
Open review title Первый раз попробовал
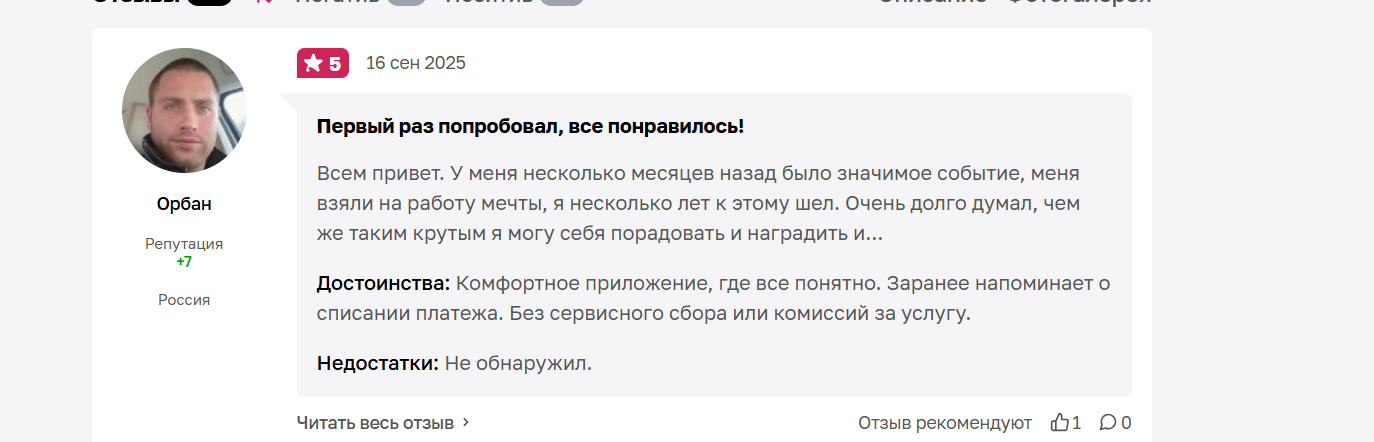point(530,126)
